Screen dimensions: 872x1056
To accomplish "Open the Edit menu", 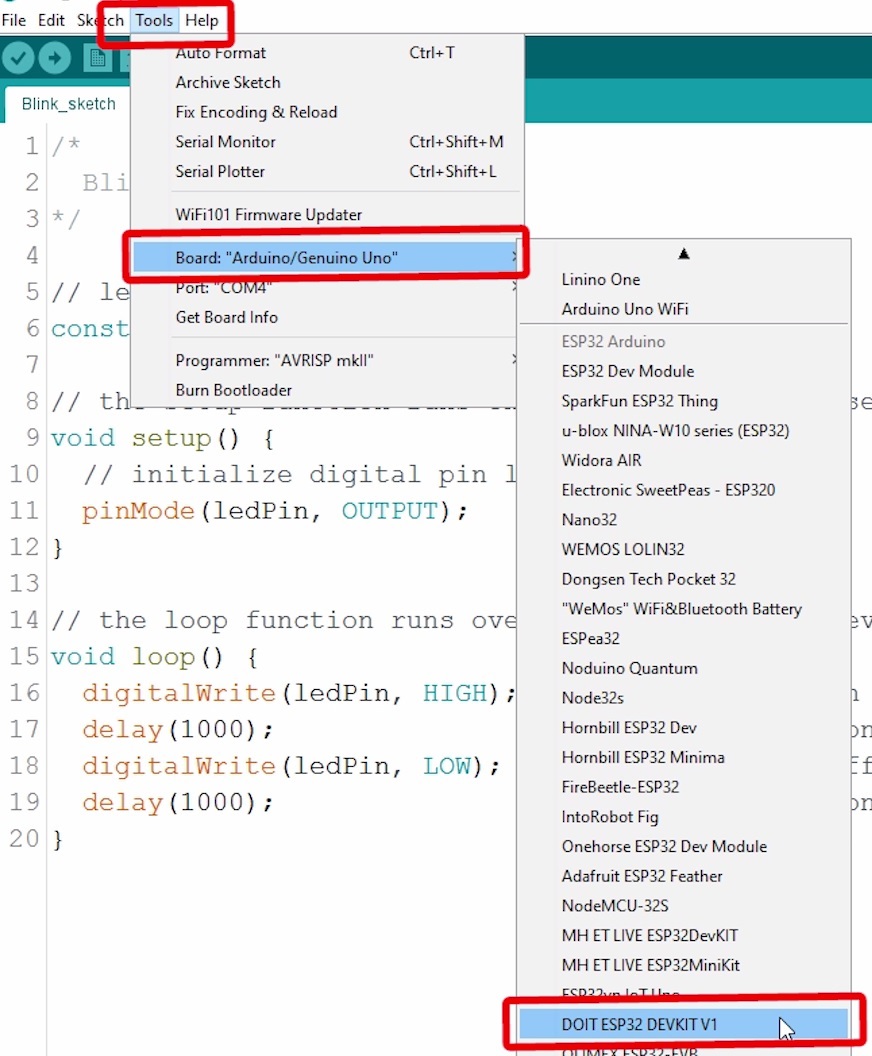I will (51, 20).
